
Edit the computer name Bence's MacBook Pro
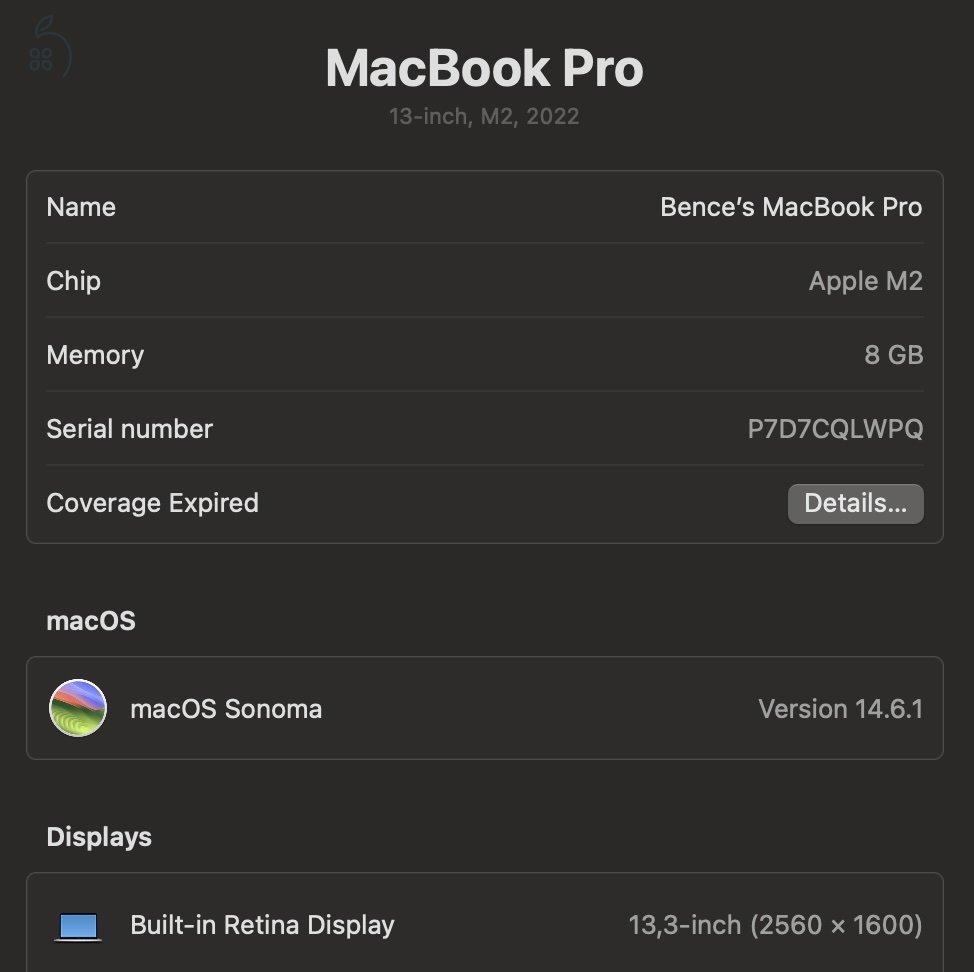point(790,207)
